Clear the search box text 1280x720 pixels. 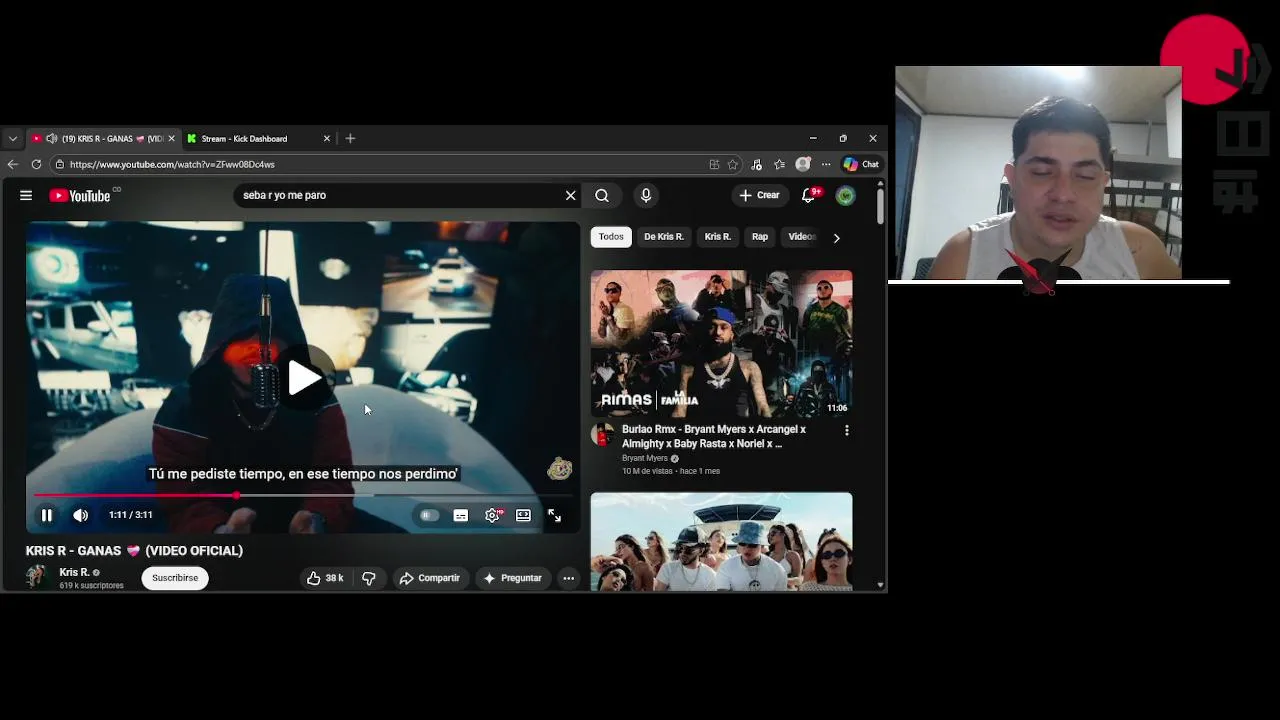click(570, 196)
